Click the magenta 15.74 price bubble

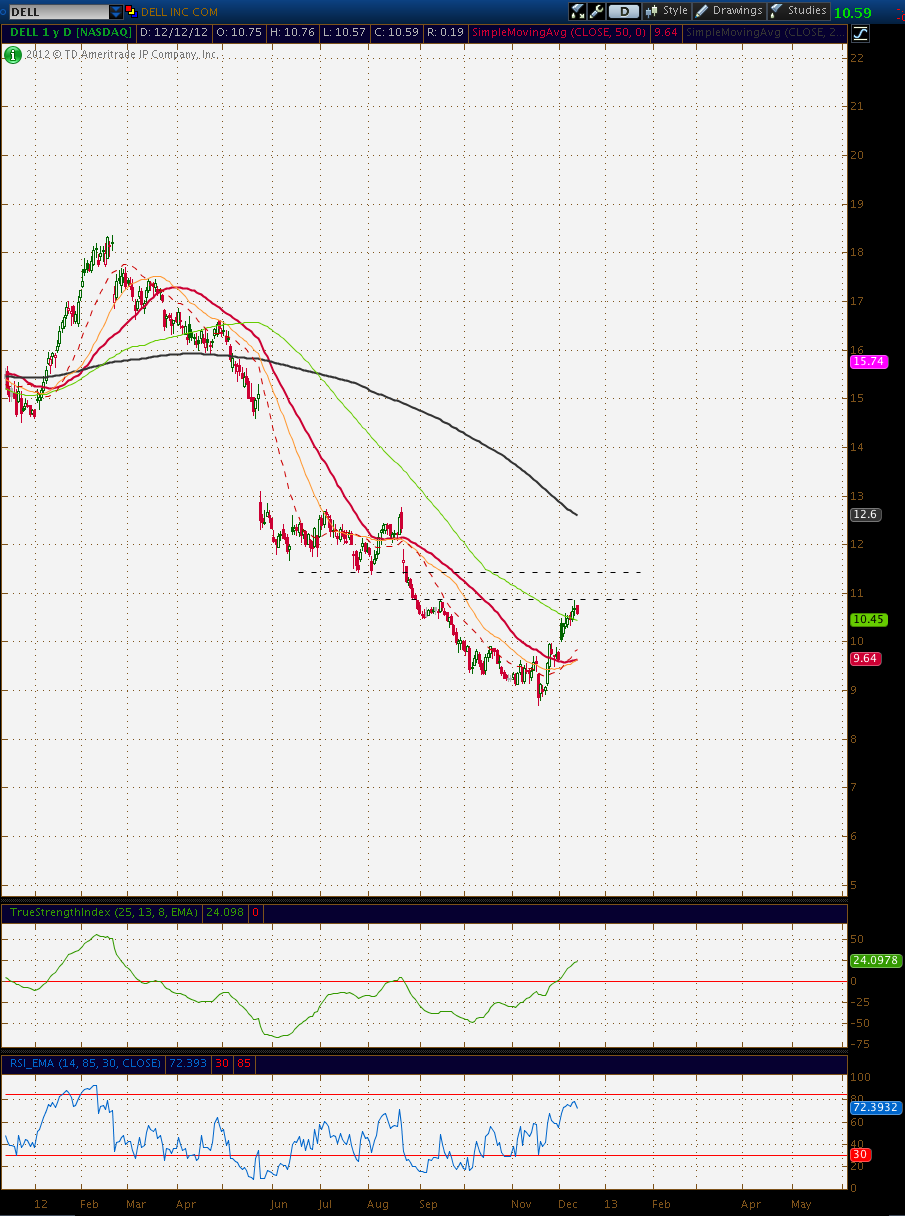(868, 362)
